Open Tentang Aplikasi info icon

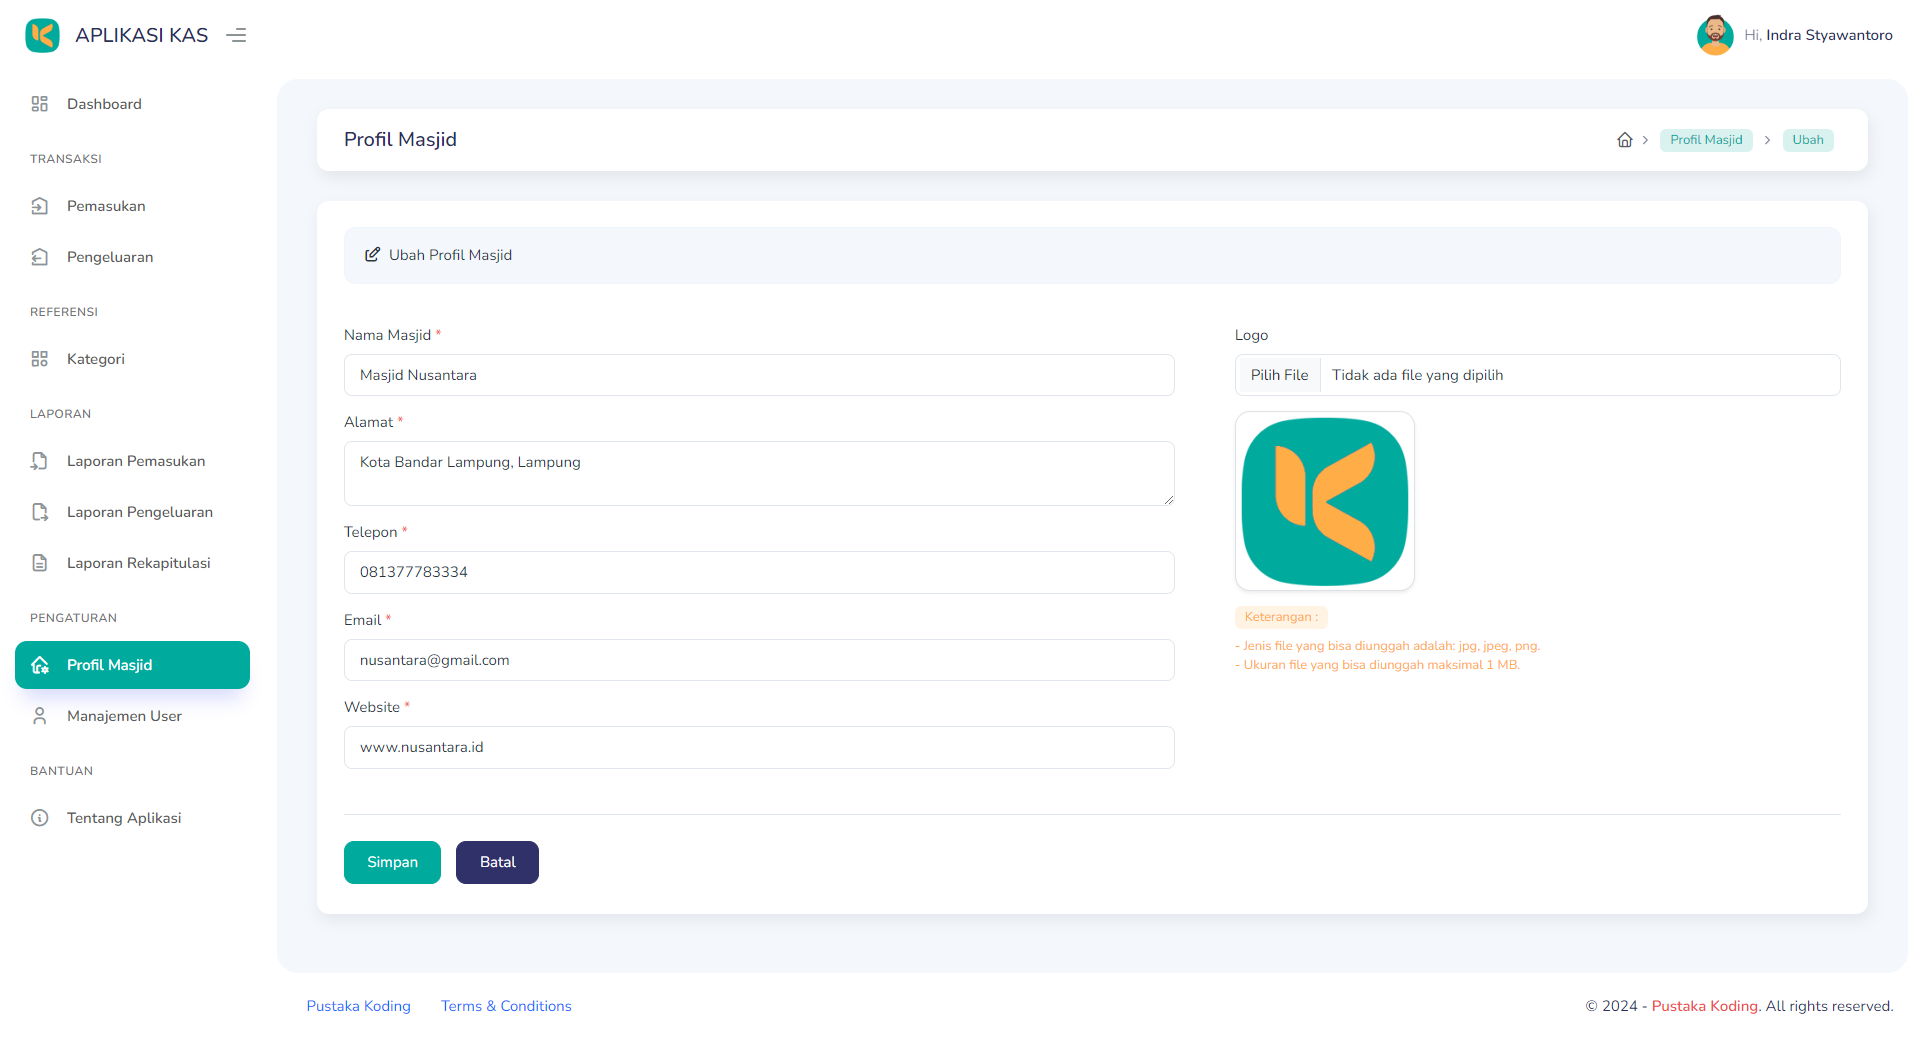pyautogui.click(x=40, y=817)
